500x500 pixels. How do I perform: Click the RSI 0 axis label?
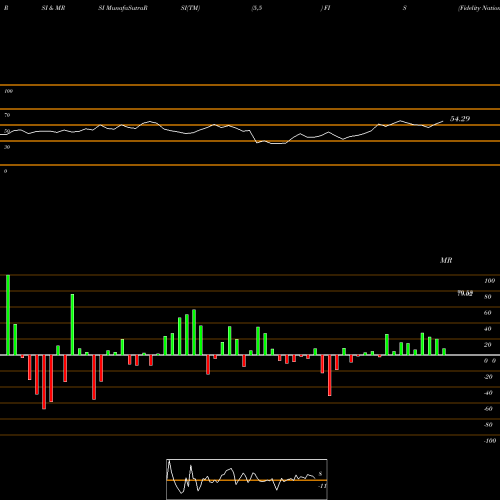tap(5, 171)
